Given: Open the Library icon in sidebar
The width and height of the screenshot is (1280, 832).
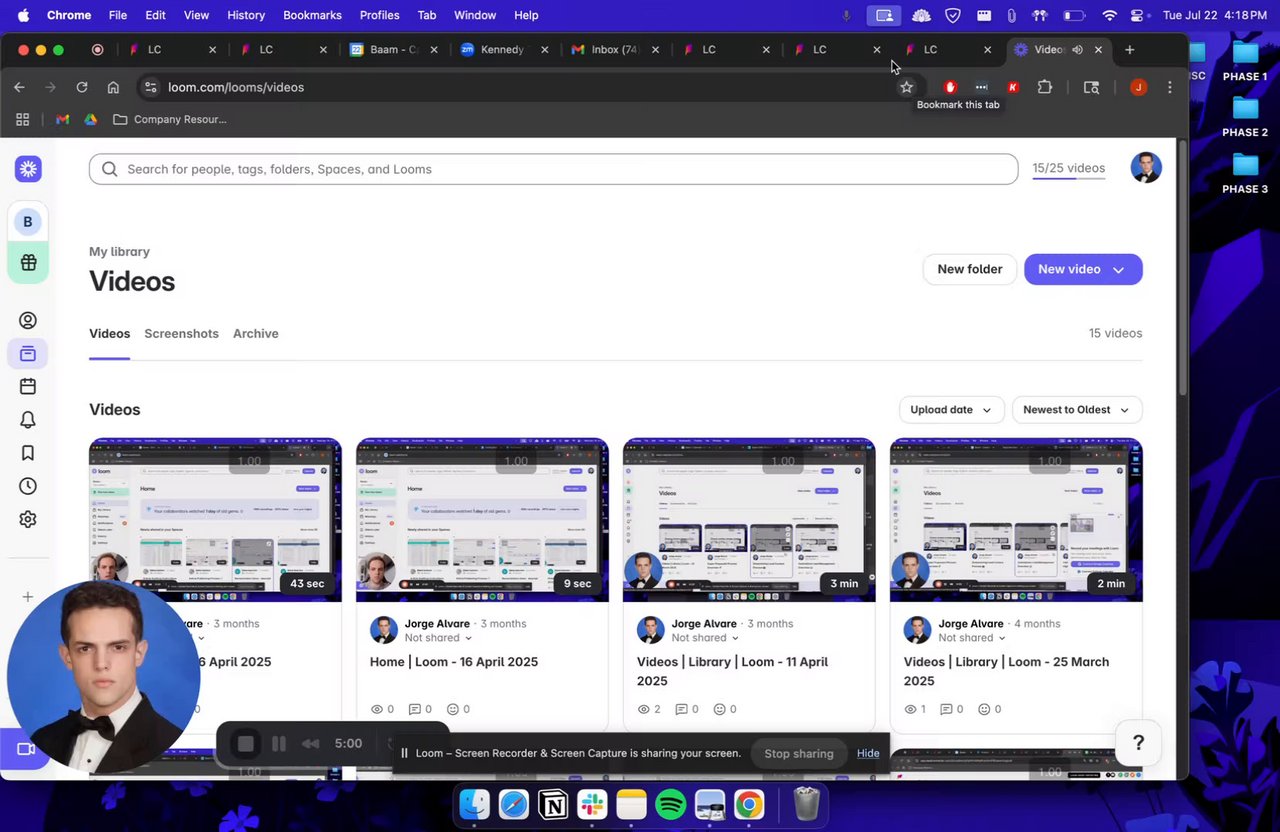Looking at the screenshot, I should tap(28, 354).
